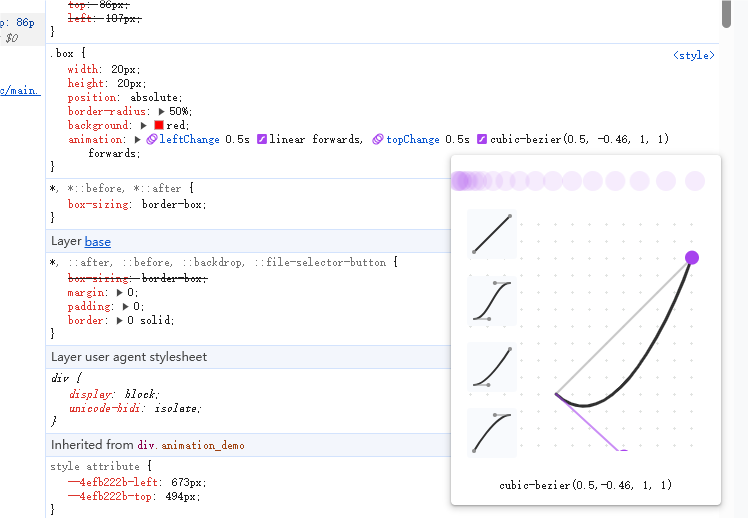Image resolution: width=748 pixels, height=518 pixels.
Task: Expand the background shorthand property
Action: click(144, 125)
